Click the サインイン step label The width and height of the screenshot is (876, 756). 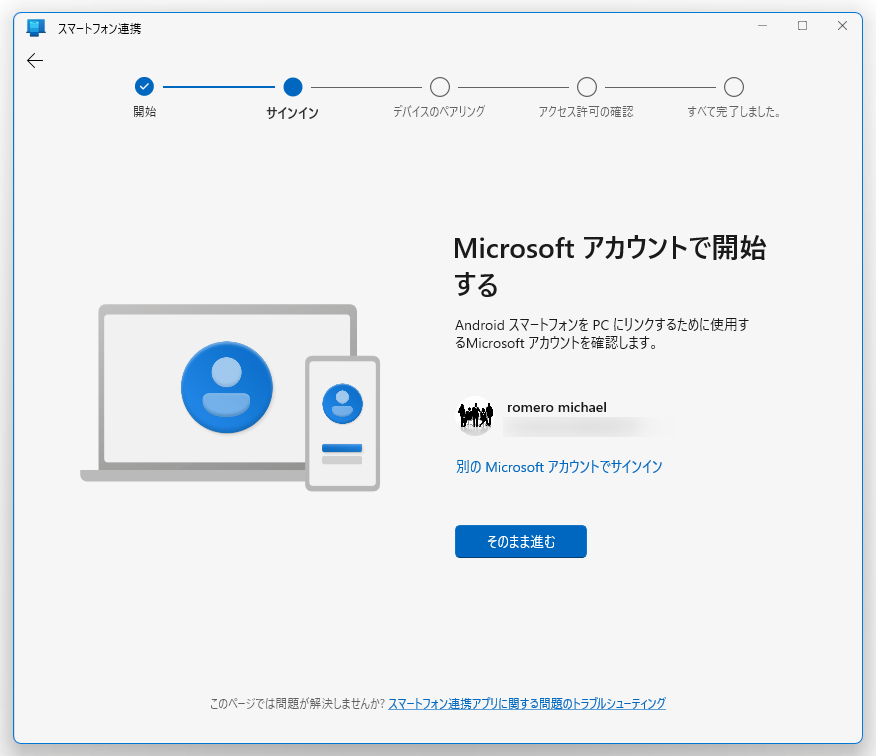pyautogui.click(x=292, y=113)
